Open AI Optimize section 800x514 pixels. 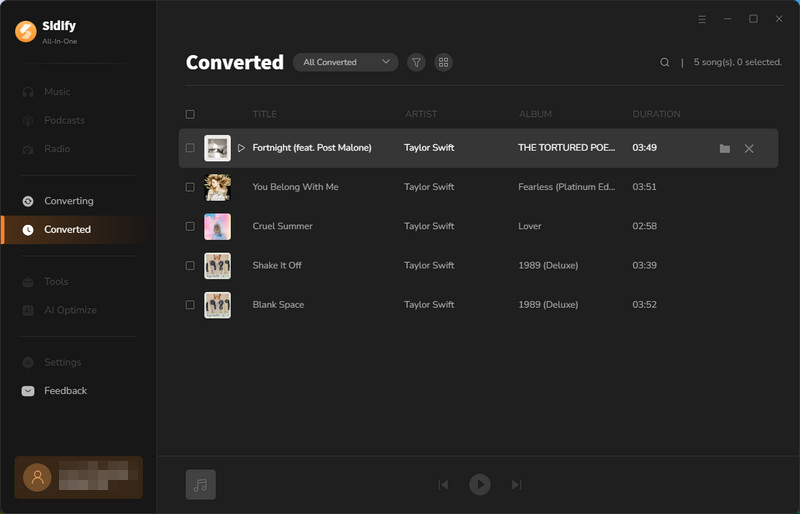(x=70, y=310)
